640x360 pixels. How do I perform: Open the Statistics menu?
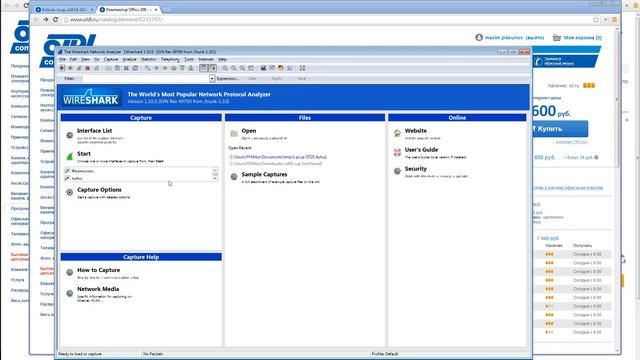[x=149, y=60]
